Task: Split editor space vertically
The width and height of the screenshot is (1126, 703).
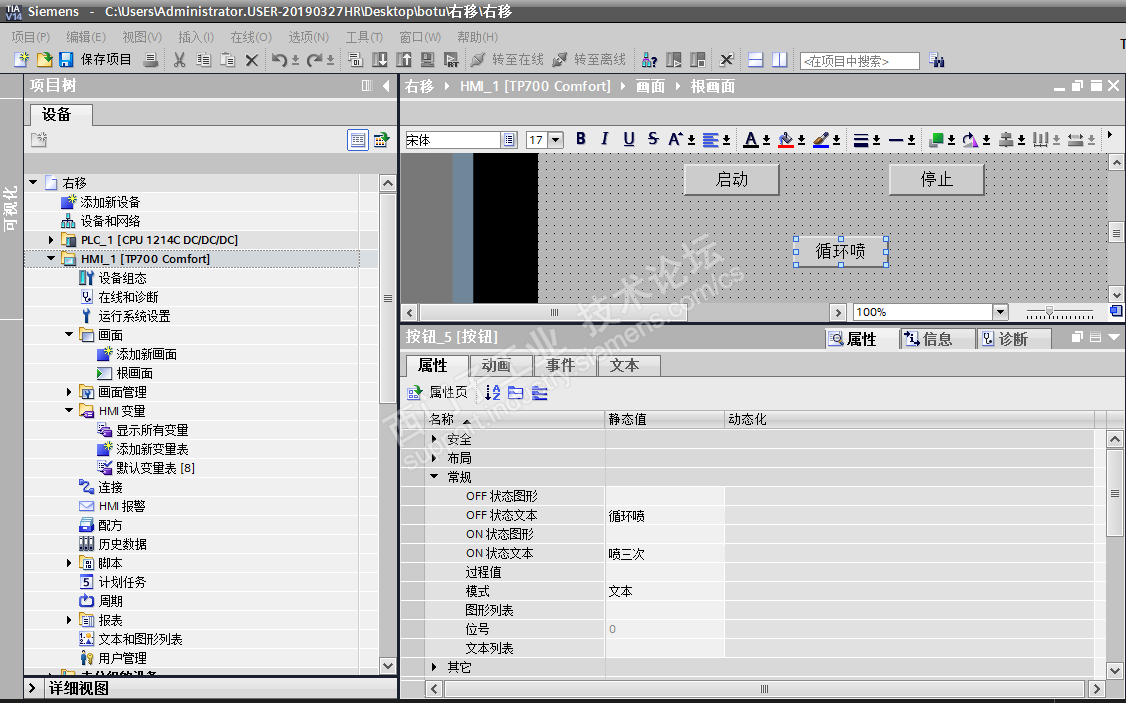Action: click(779, 60)
